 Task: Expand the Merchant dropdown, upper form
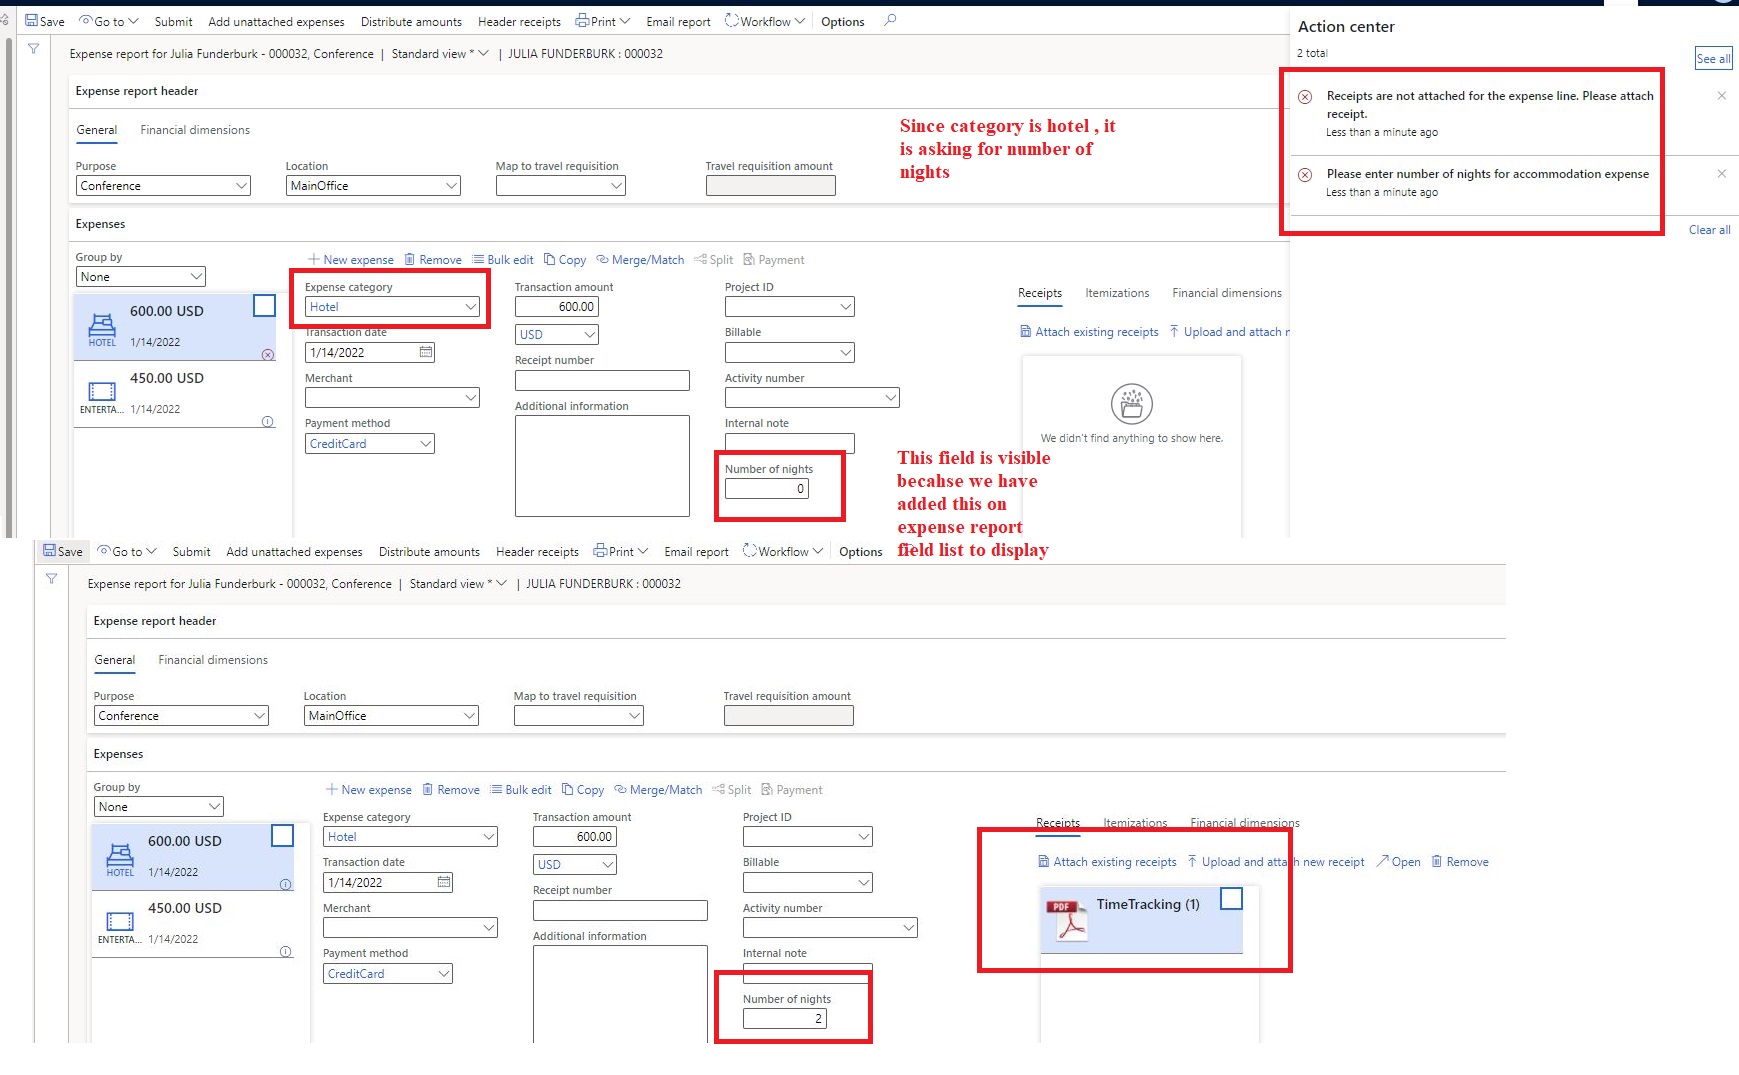470,398
